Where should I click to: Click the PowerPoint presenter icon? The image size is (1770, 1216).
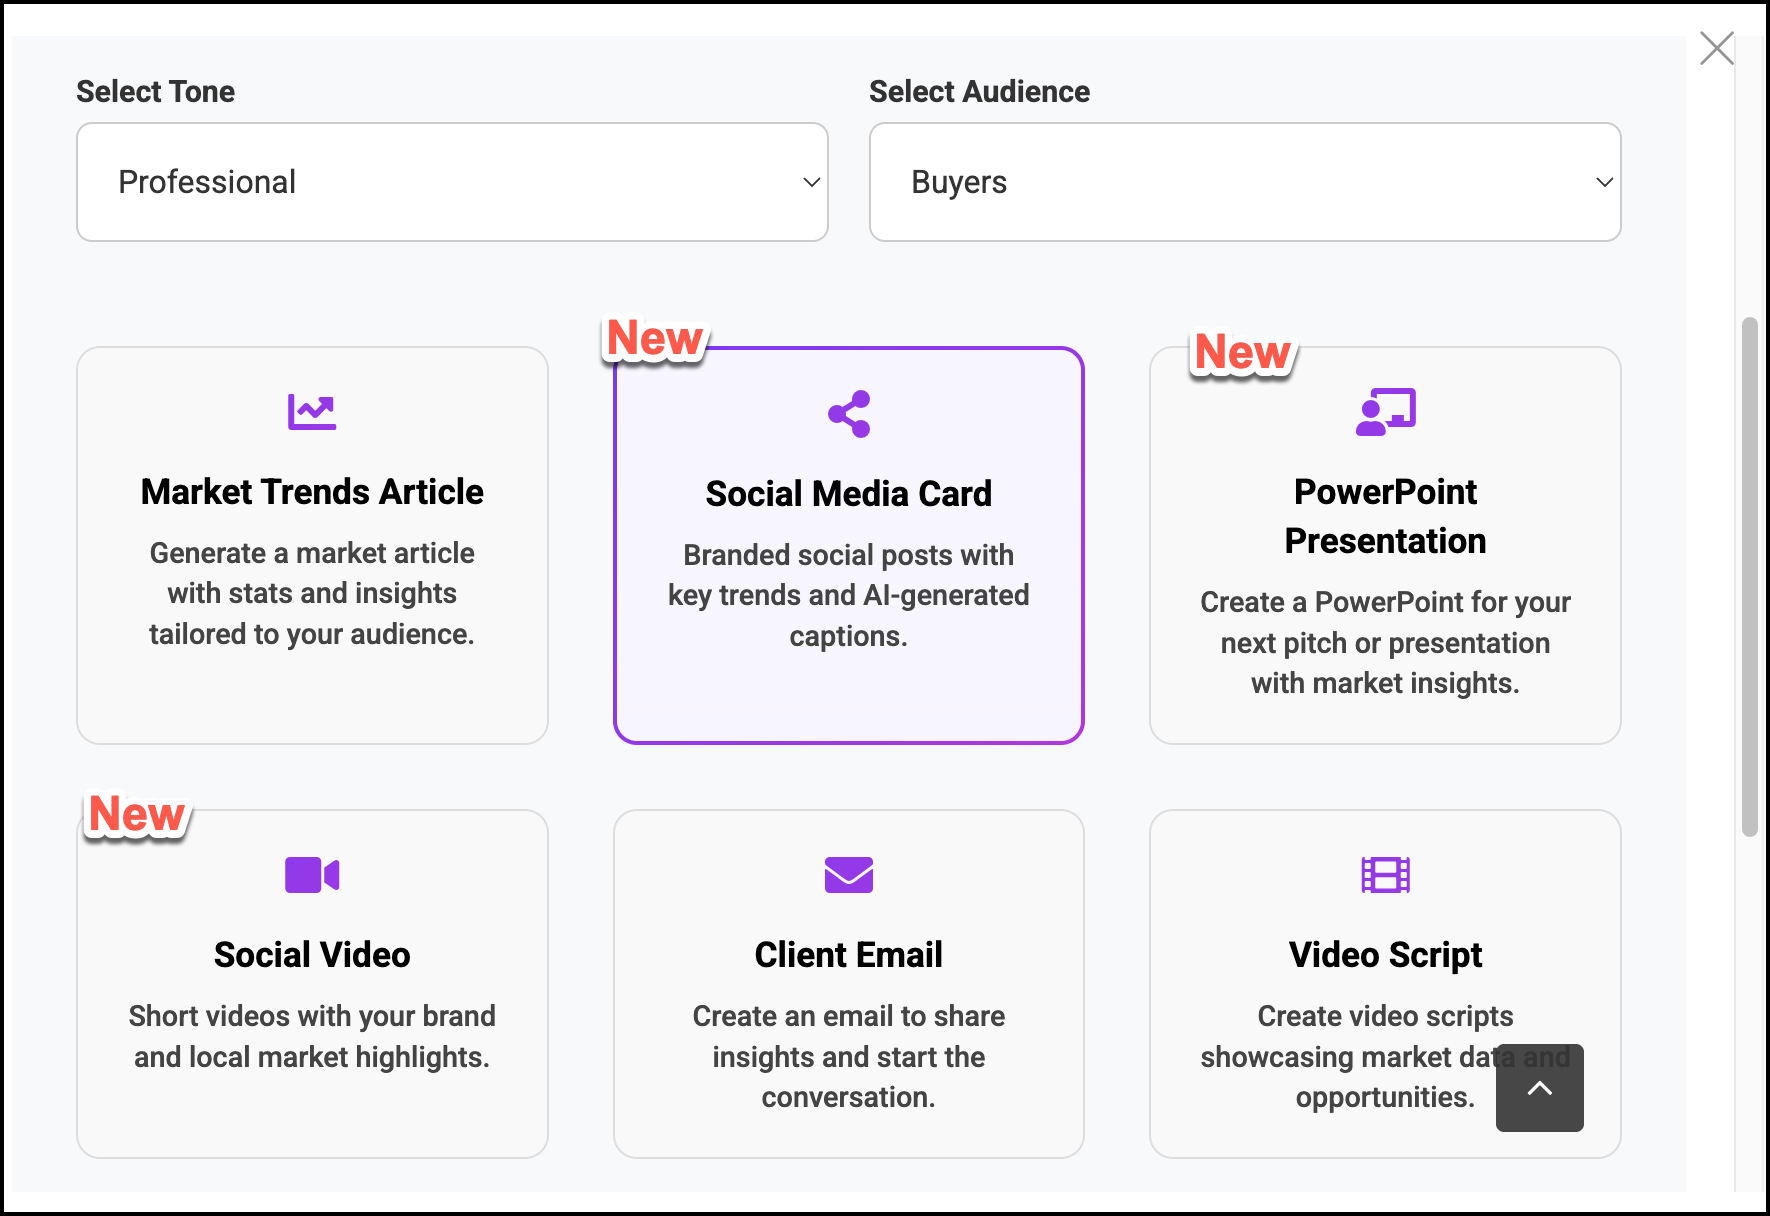pyautogui.click(x=1385, y=411)
